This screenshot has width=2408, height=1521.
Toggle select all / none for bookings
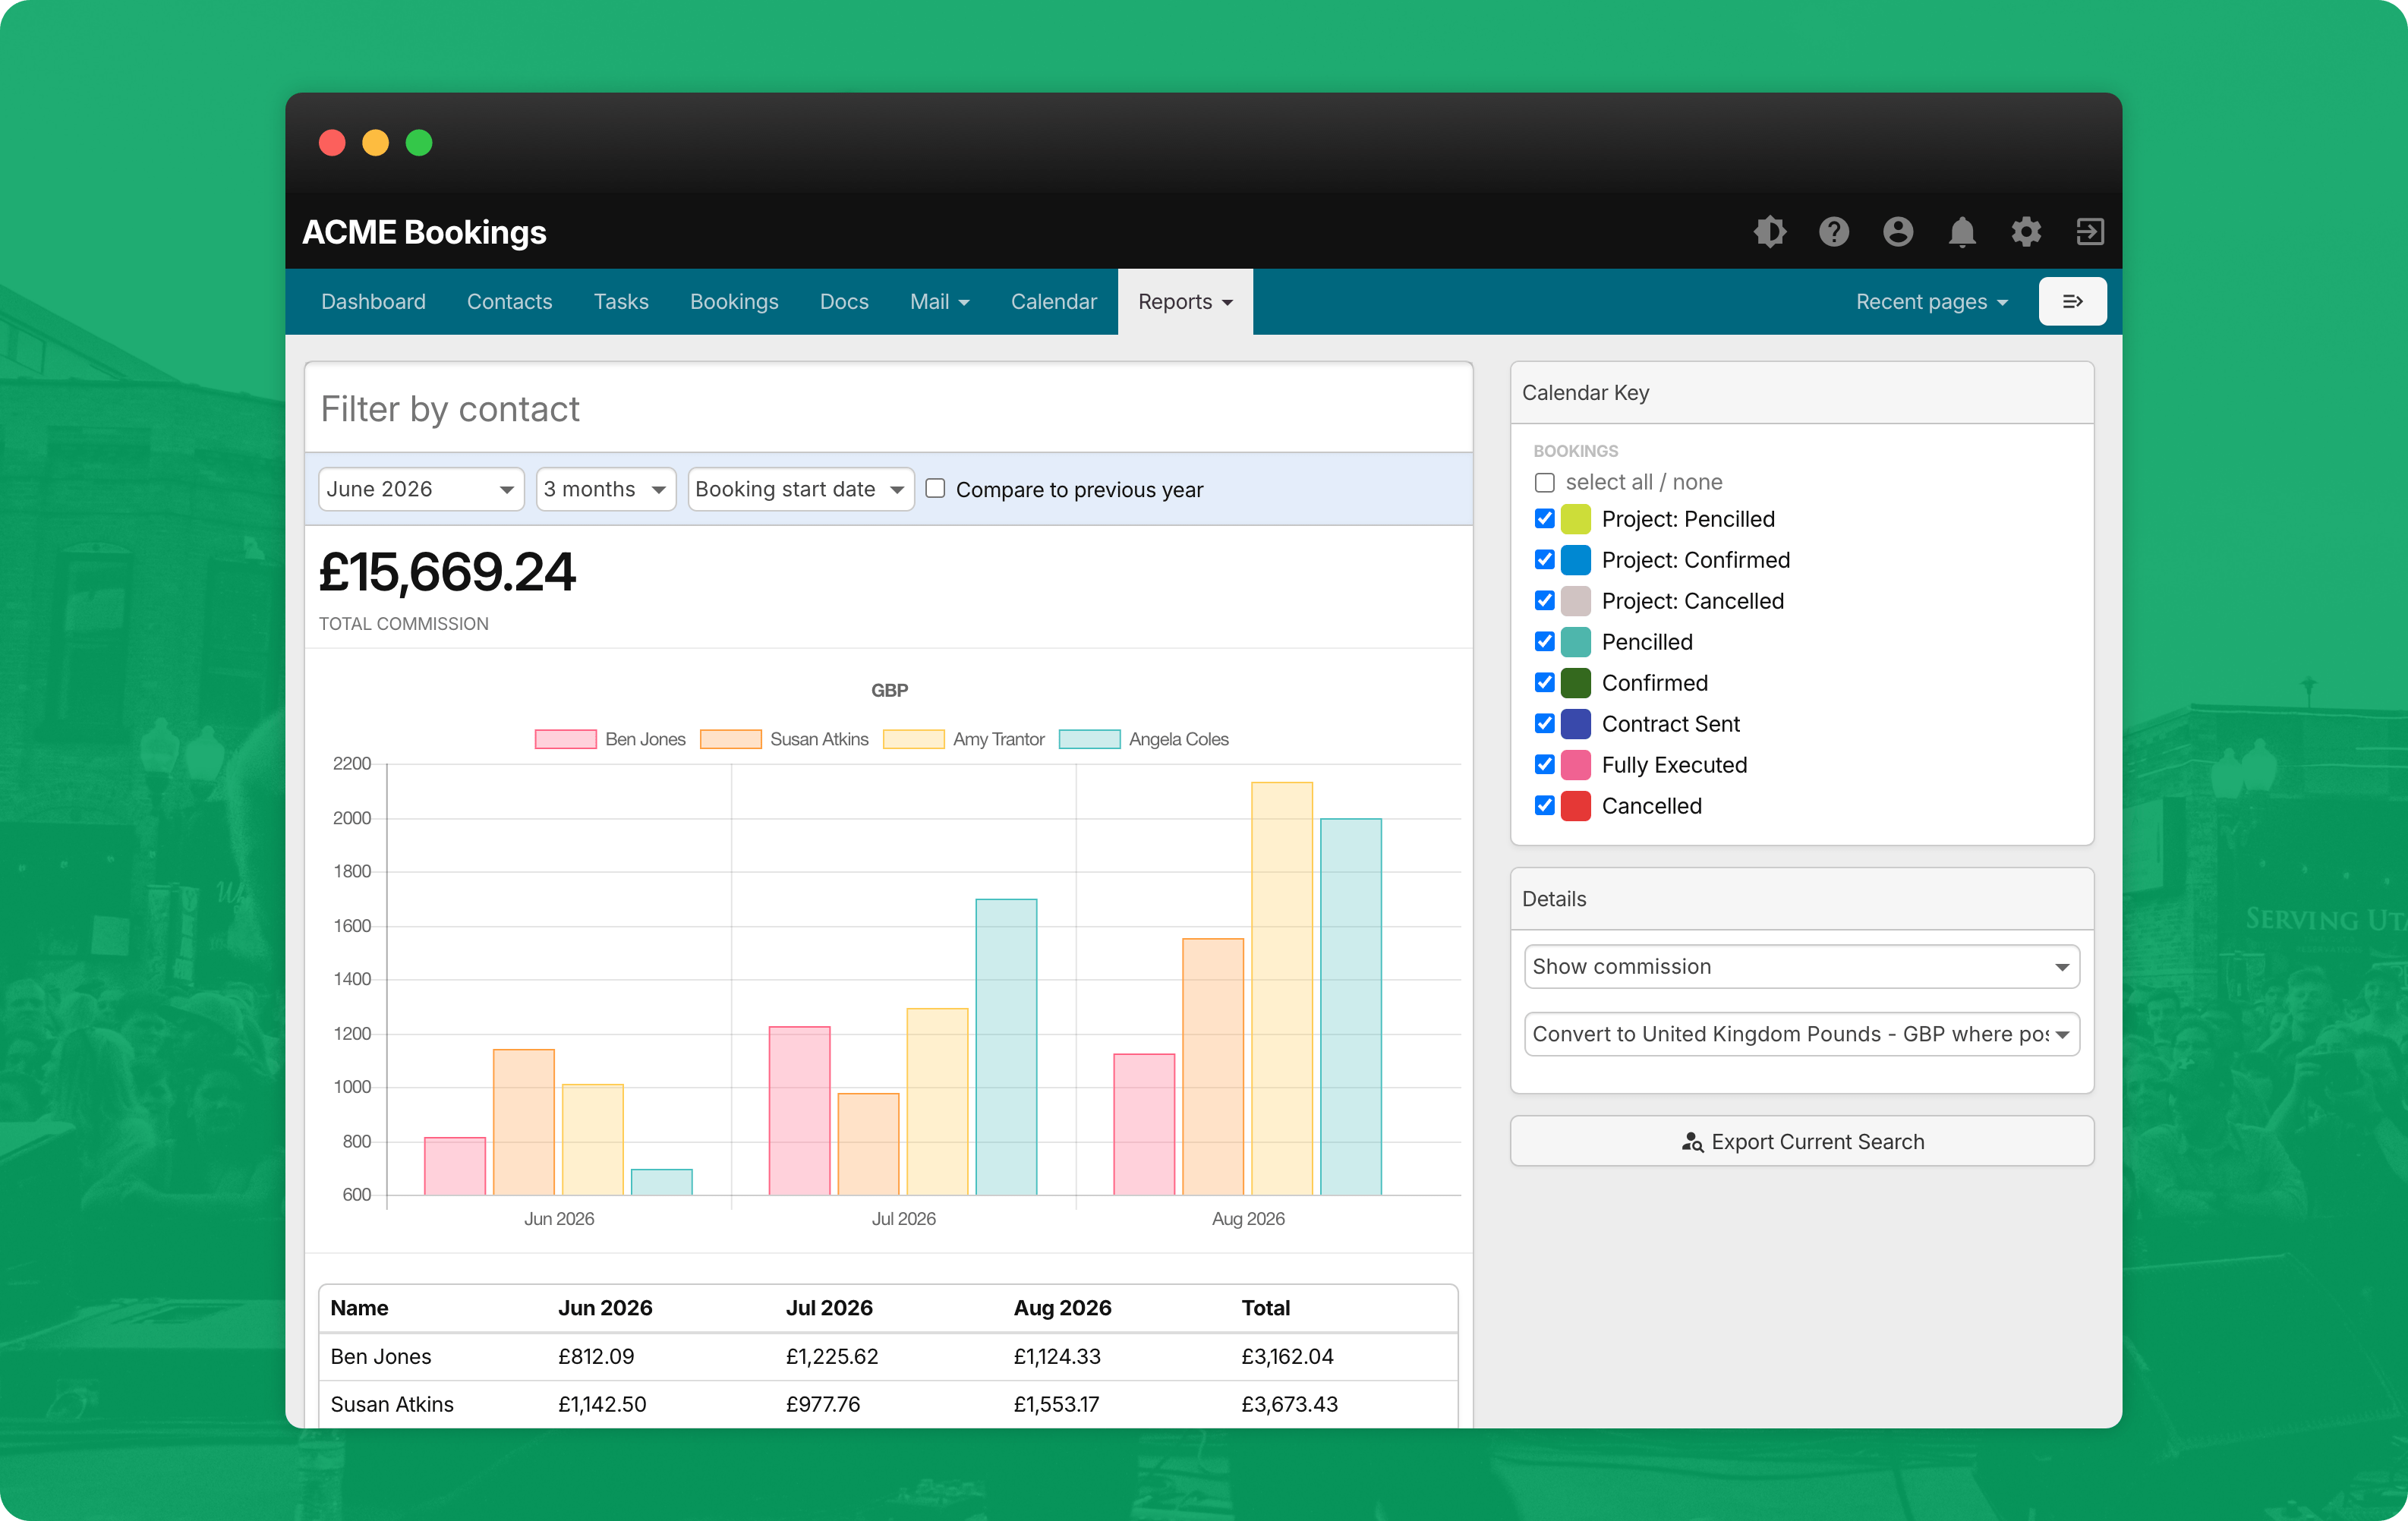tap(1544, 482)
